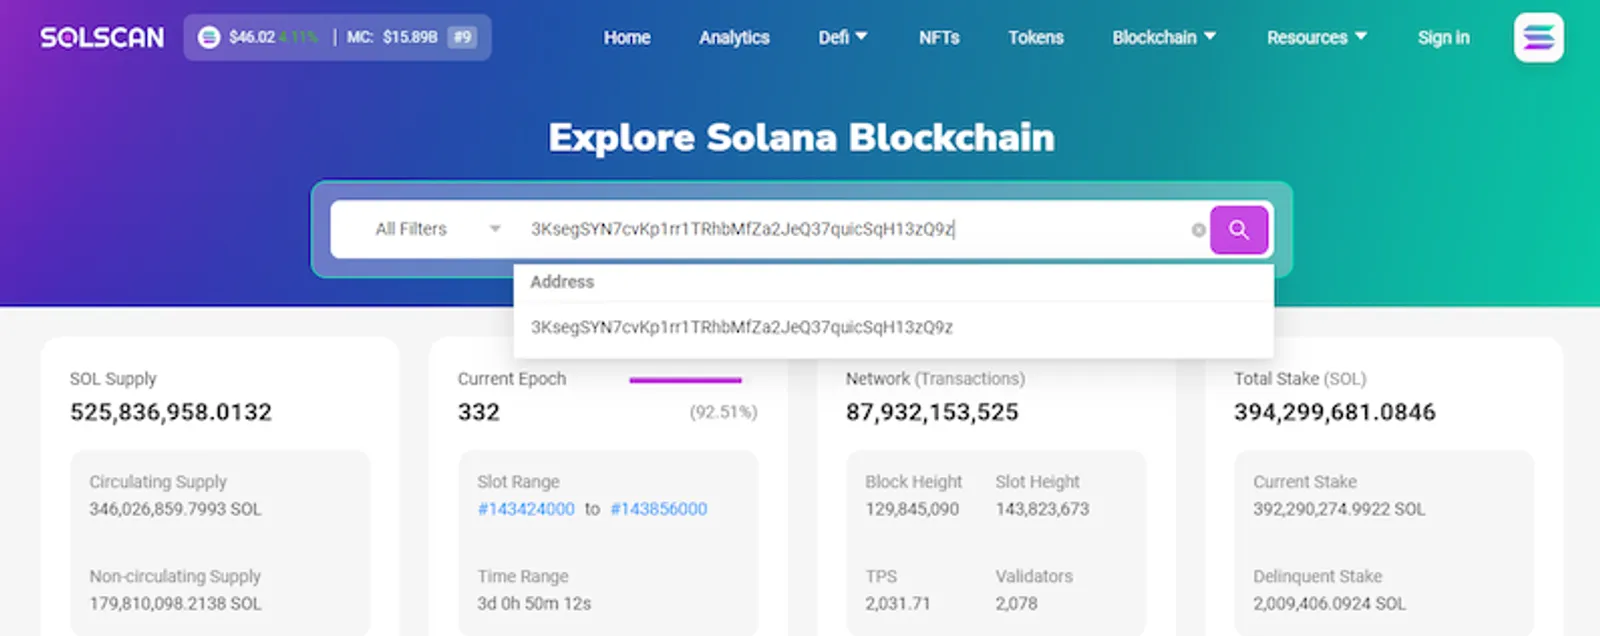Click the Validators count 2,078
The height and width of the screenshot is (636, 1600).
click(x=1016, y=604)
